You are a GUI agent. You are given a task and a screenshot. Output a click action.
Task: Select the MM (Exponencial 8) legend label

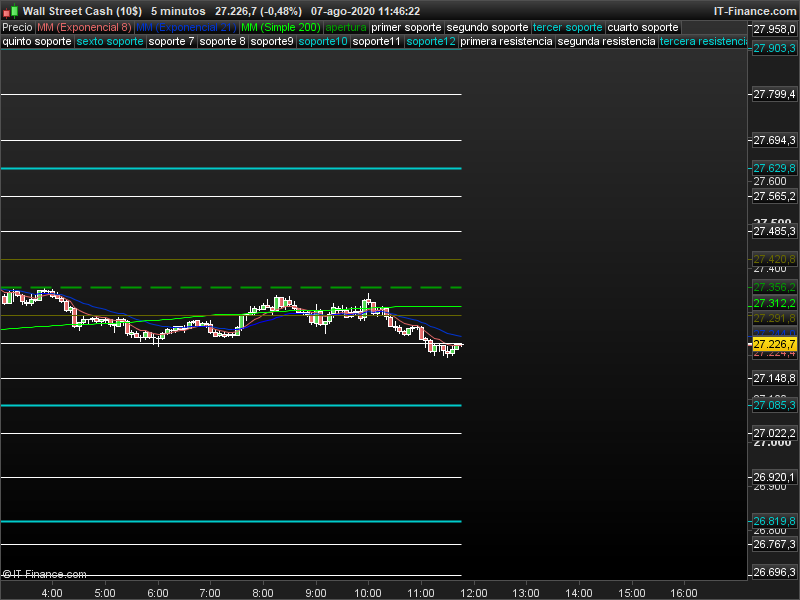[84, 27]
